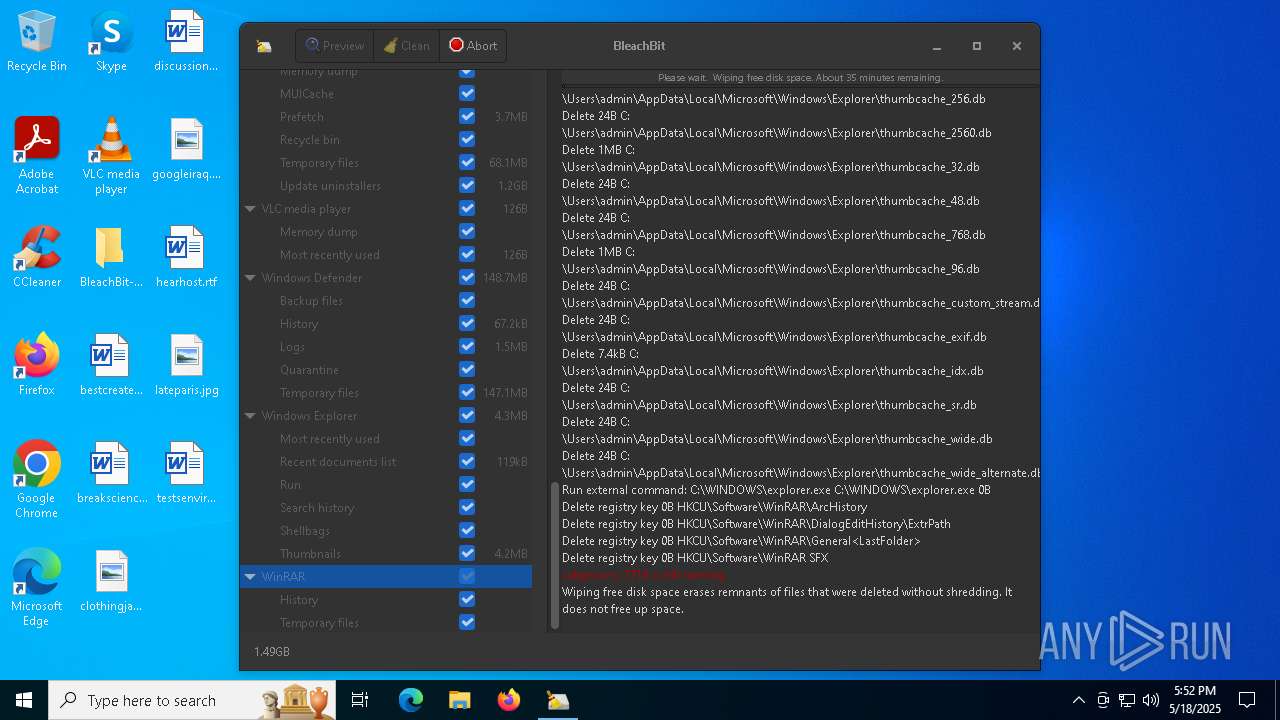
Task: Click the taskbar search box
Action: [x=192, y=700]
